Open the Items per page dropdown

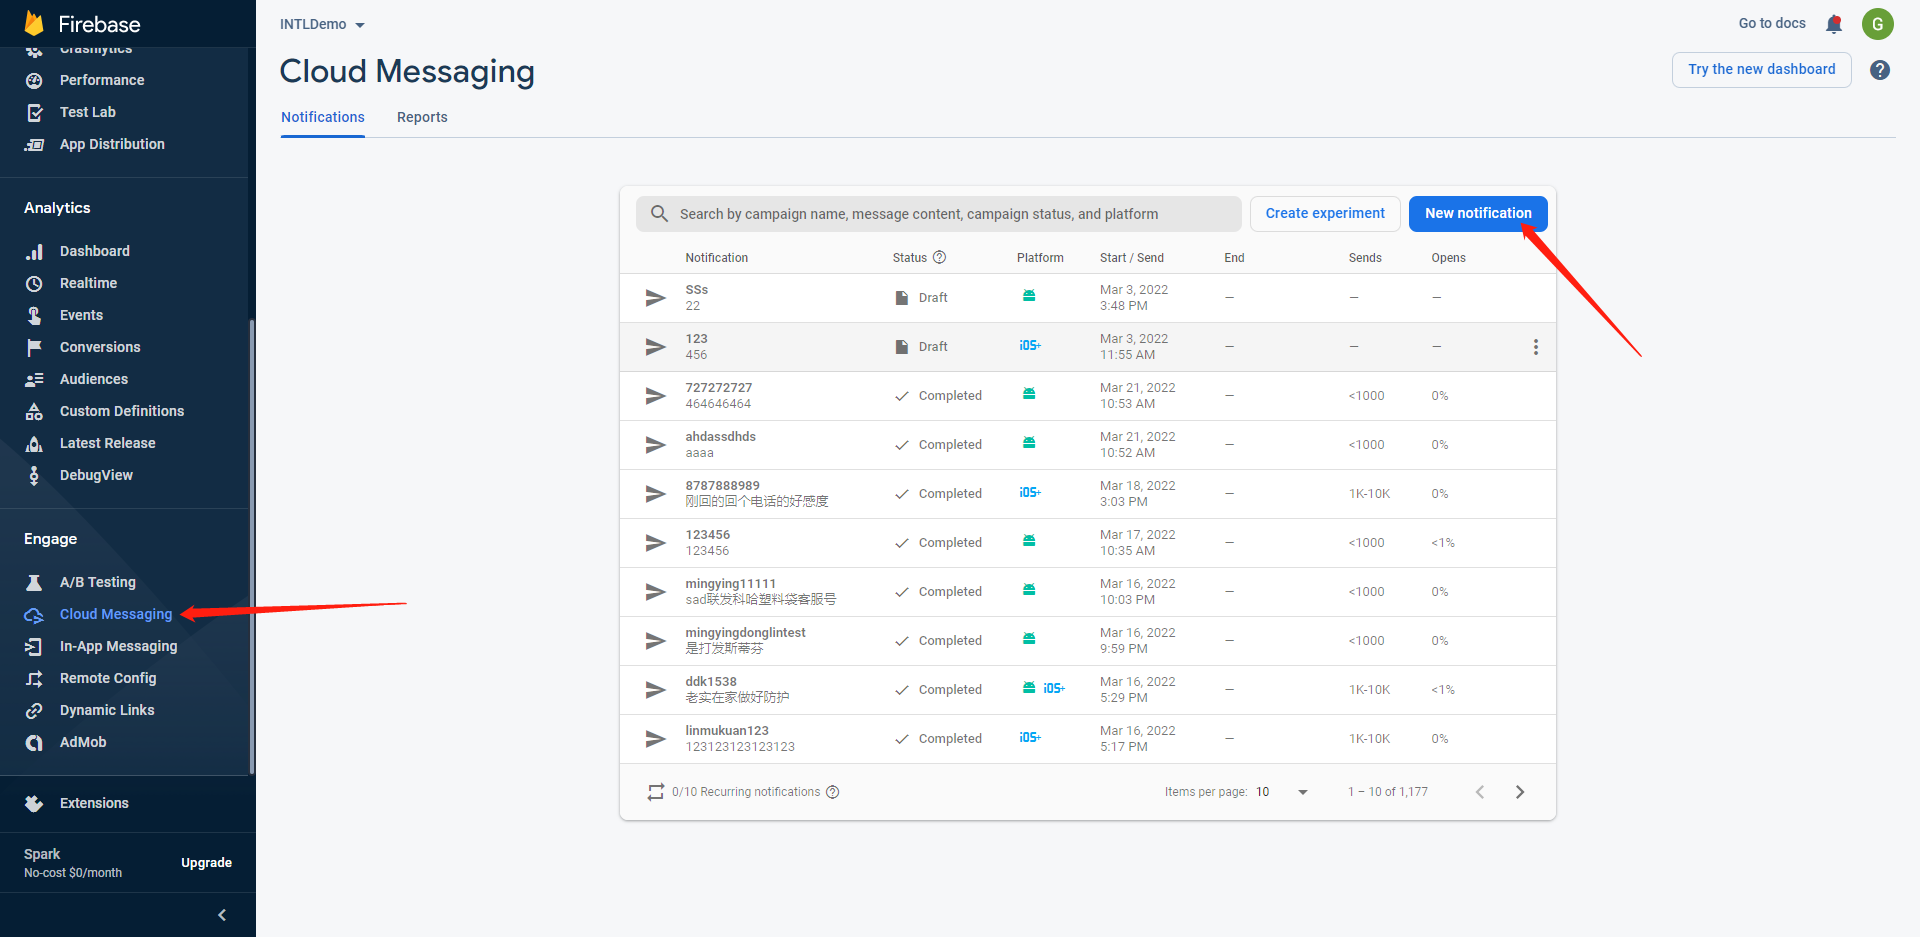[x=1301, y=791]
